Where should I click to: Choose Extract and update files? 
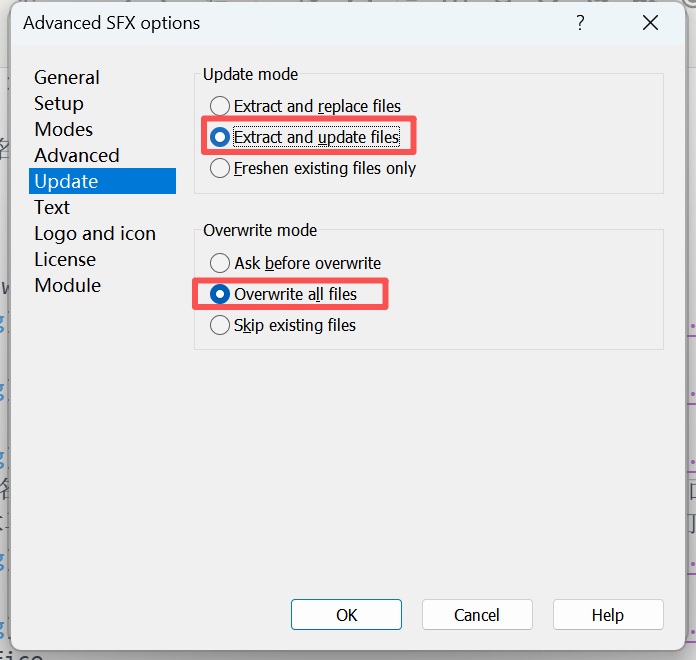coord(220,137)
